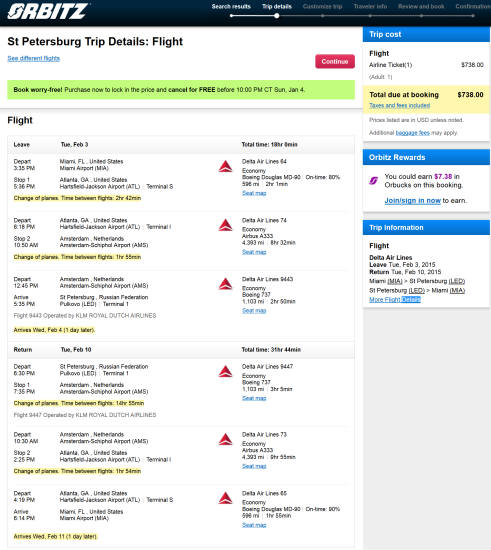Open the More Flight Details link
Image resolution: width=491 pixels, height=550 pixels.
tap(395, 300)
